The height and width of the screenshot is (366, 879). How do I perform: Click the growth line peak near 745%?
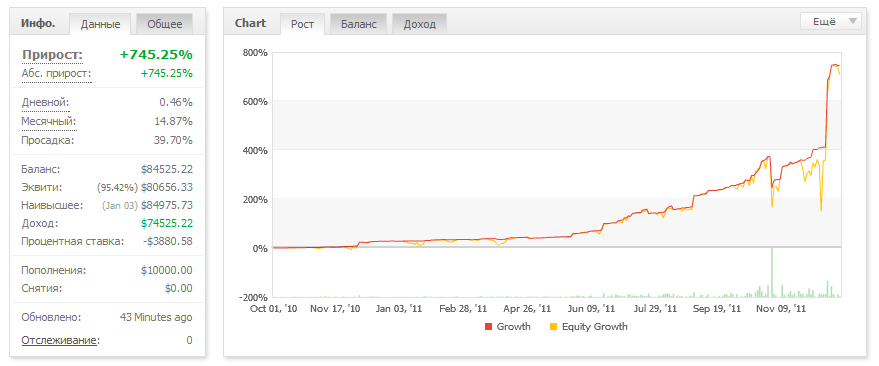coord(834,65)
